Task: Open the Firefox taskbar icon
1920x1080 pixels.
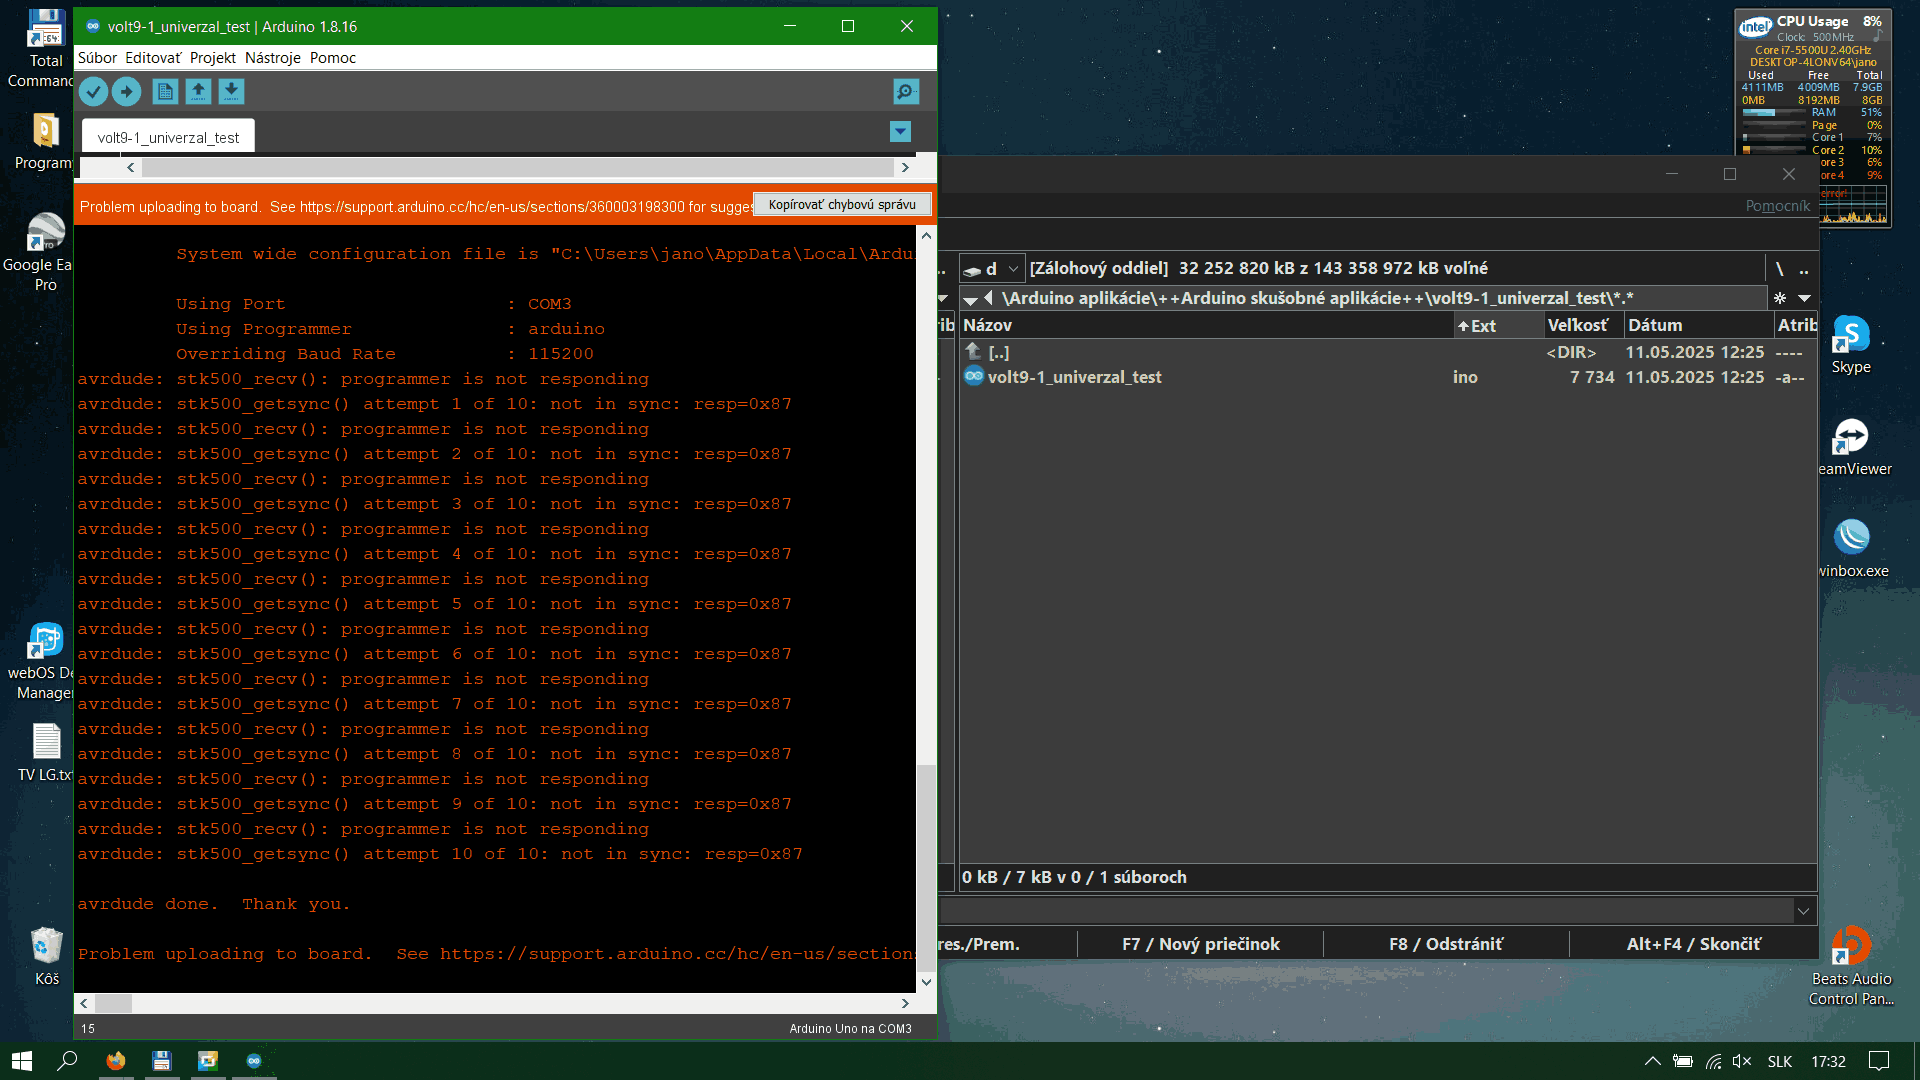Action: pyautogui.click(x=116, y=1061)
